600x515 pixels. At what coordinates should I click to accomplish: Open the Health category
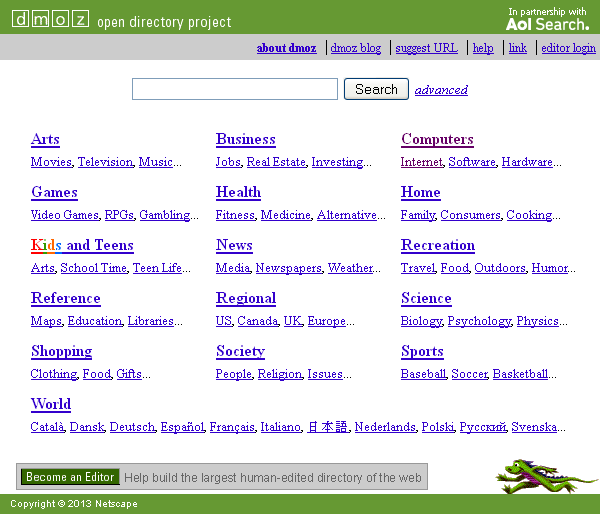238,192
